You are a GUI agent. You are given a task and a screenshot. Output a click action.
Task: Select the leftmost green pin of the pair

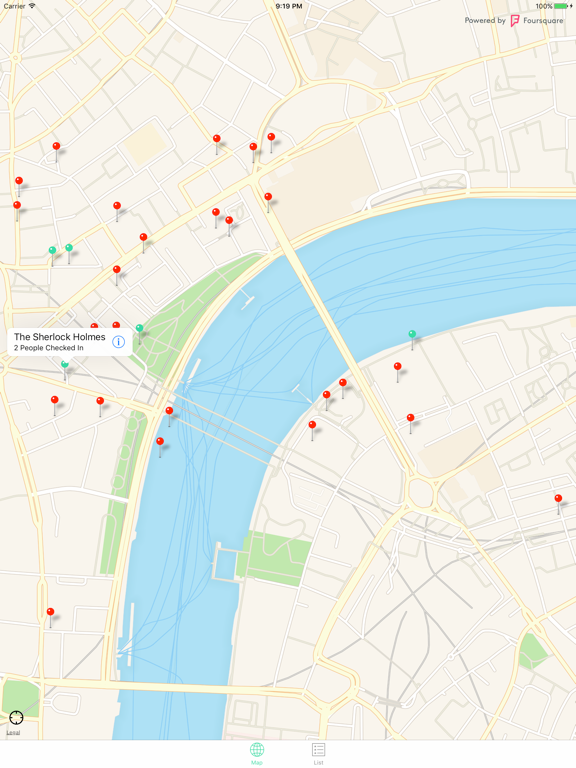point(52,256)
